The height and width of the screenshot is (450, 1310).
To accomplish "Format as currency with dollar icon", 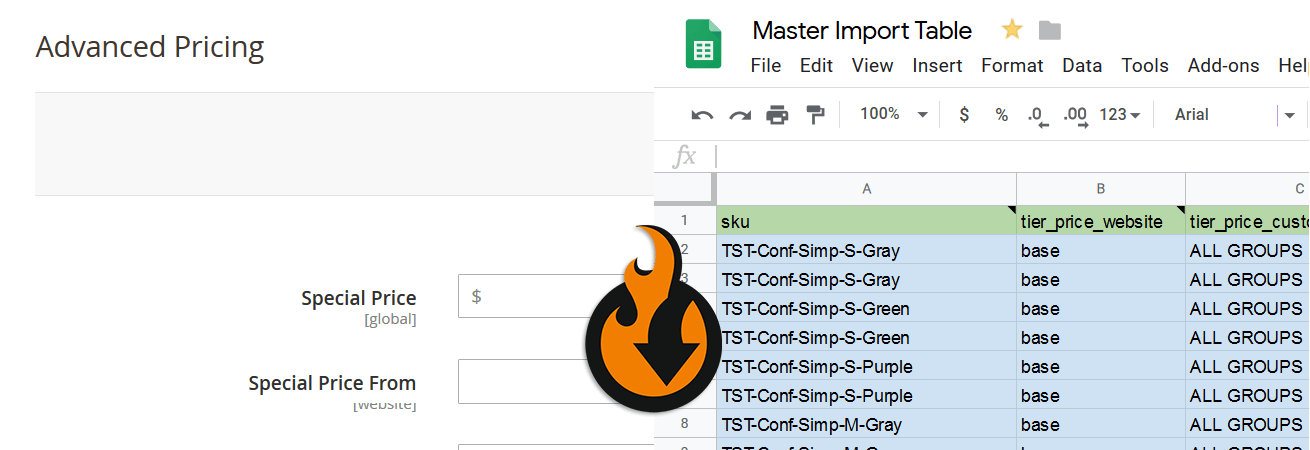I will pyautogui.click(x=964, y=115).
